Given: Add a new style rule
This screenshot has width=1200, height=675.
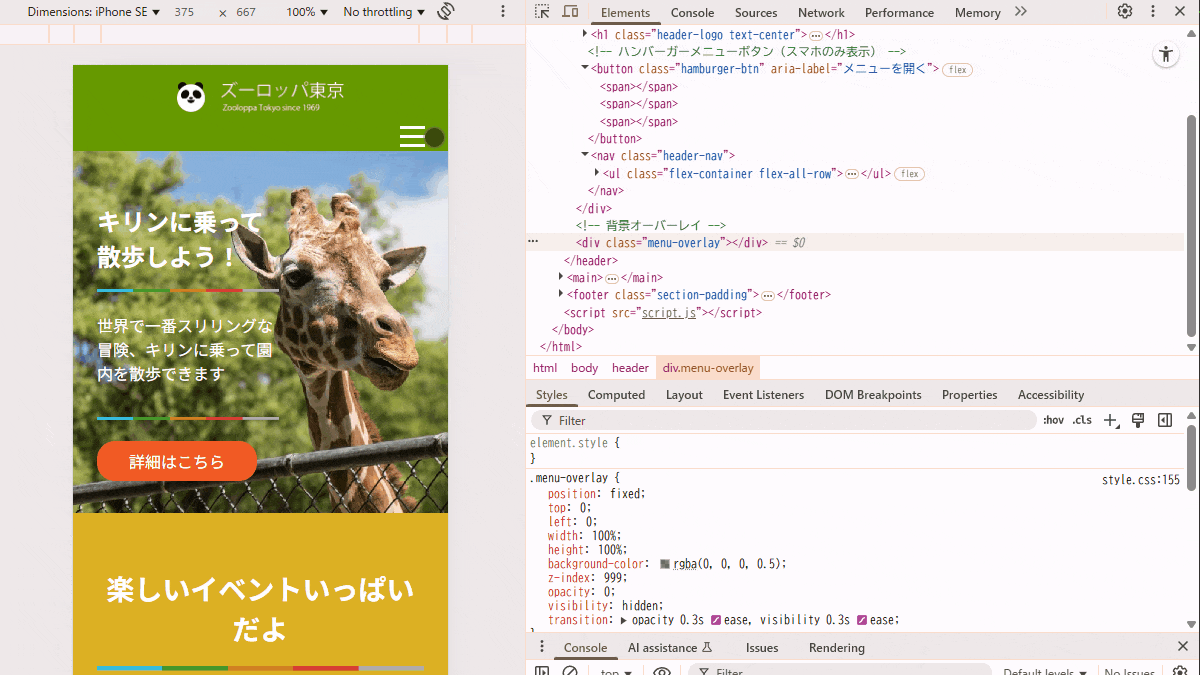Looking at the screenshot, I should pyautogui.click(x=1110, y=421).
